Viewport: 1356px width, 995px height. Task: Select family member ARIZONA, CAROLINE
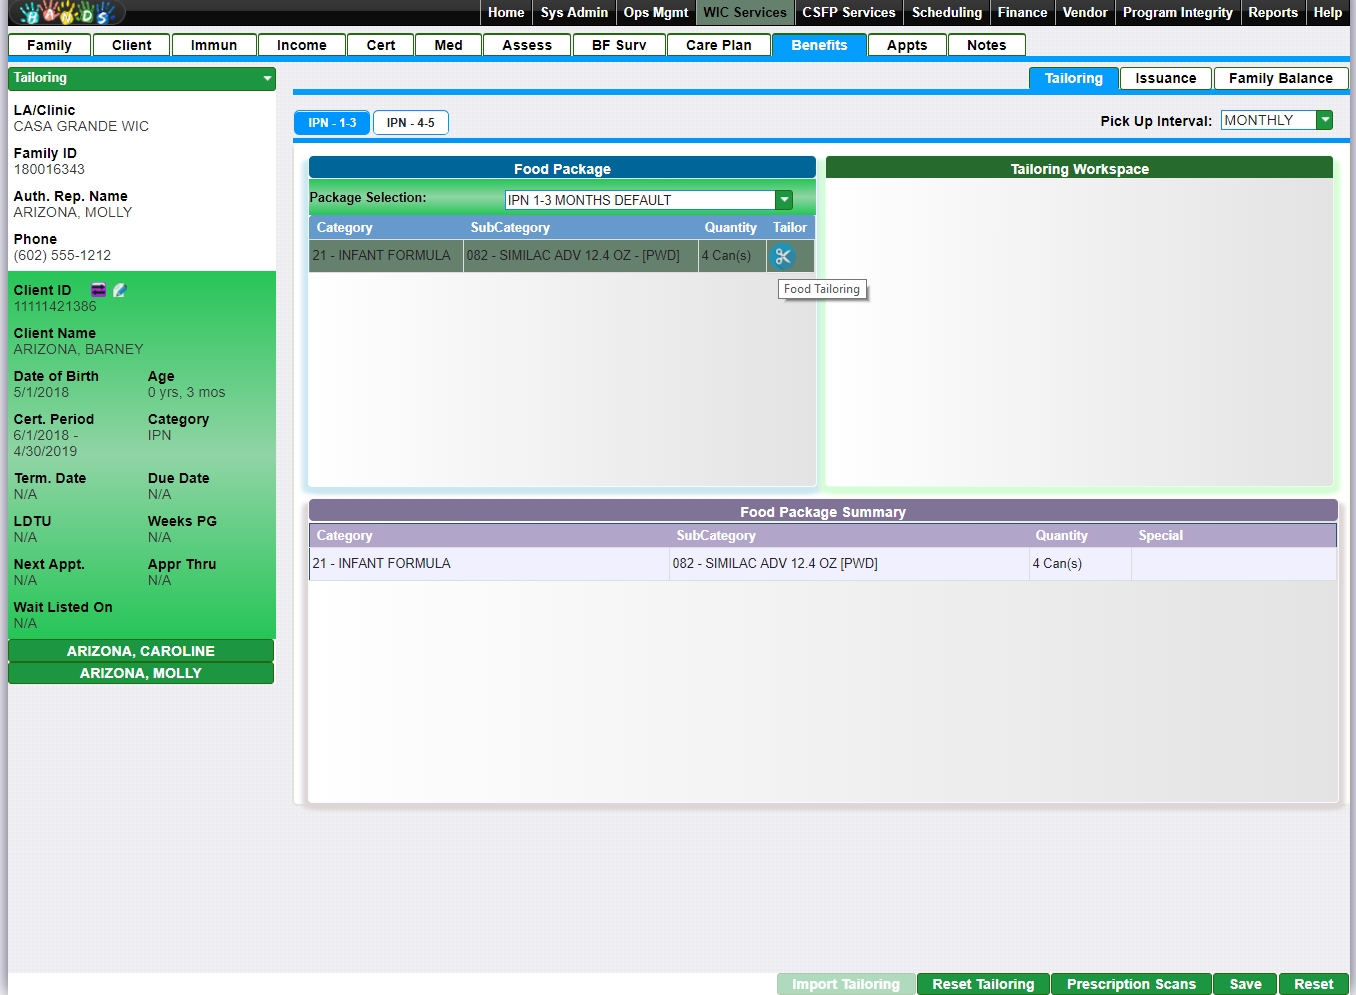click(141, 651)
